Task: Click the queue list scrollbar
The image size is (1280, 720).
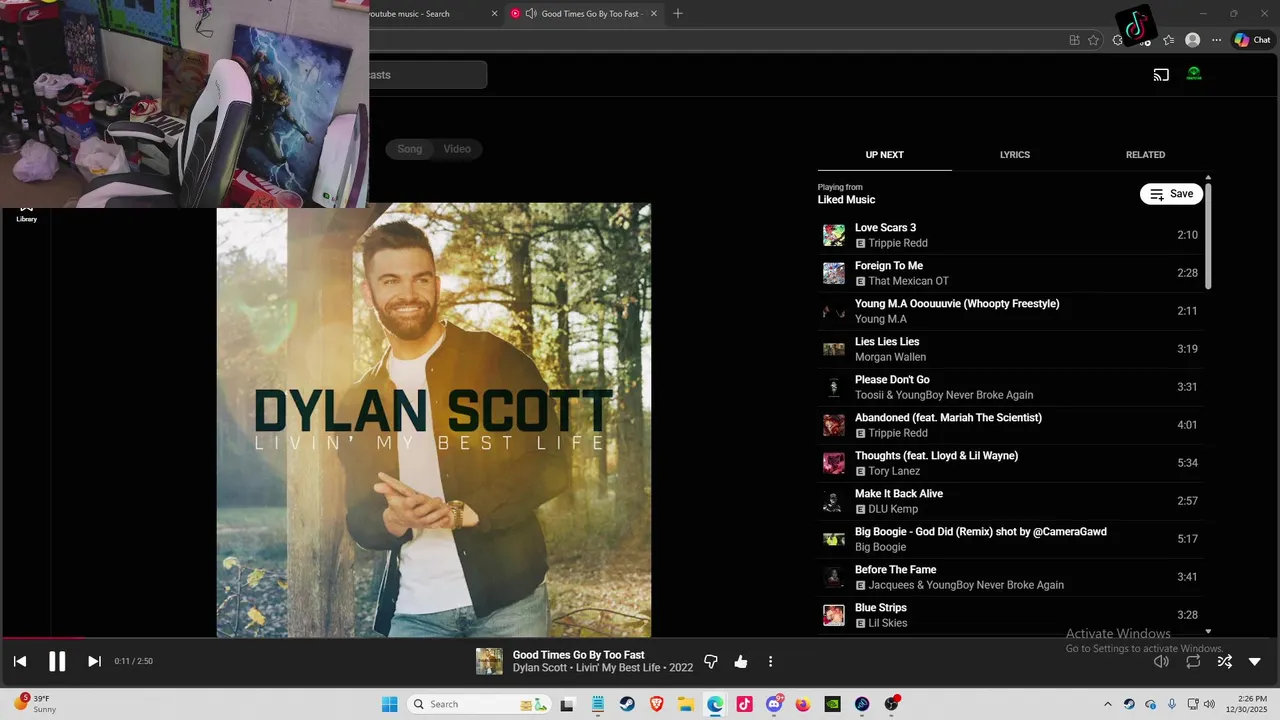Action: tap(1208, 236)
